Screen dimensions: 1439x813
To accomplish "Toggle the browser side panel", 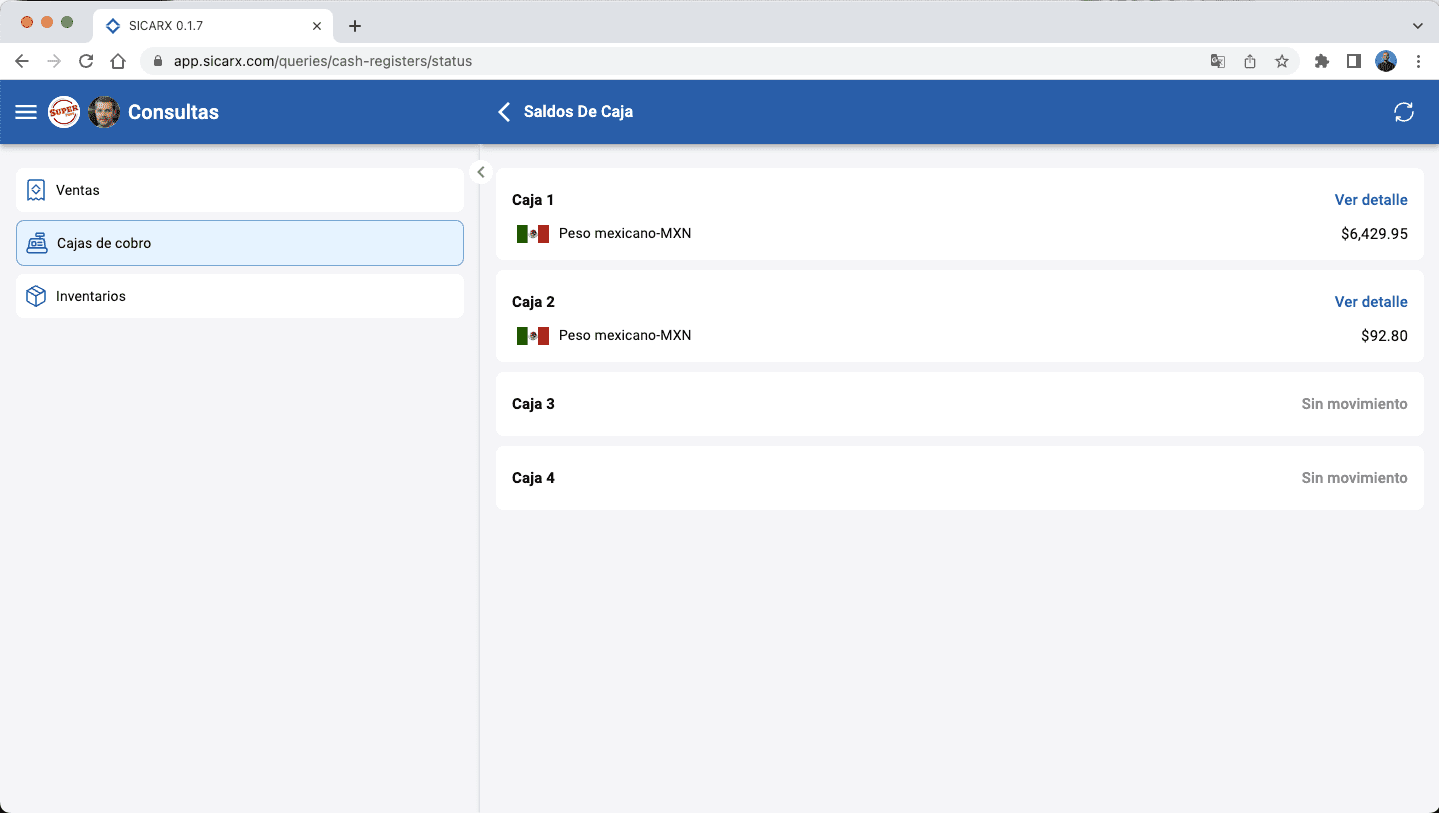I will (x=1353, y=61).
